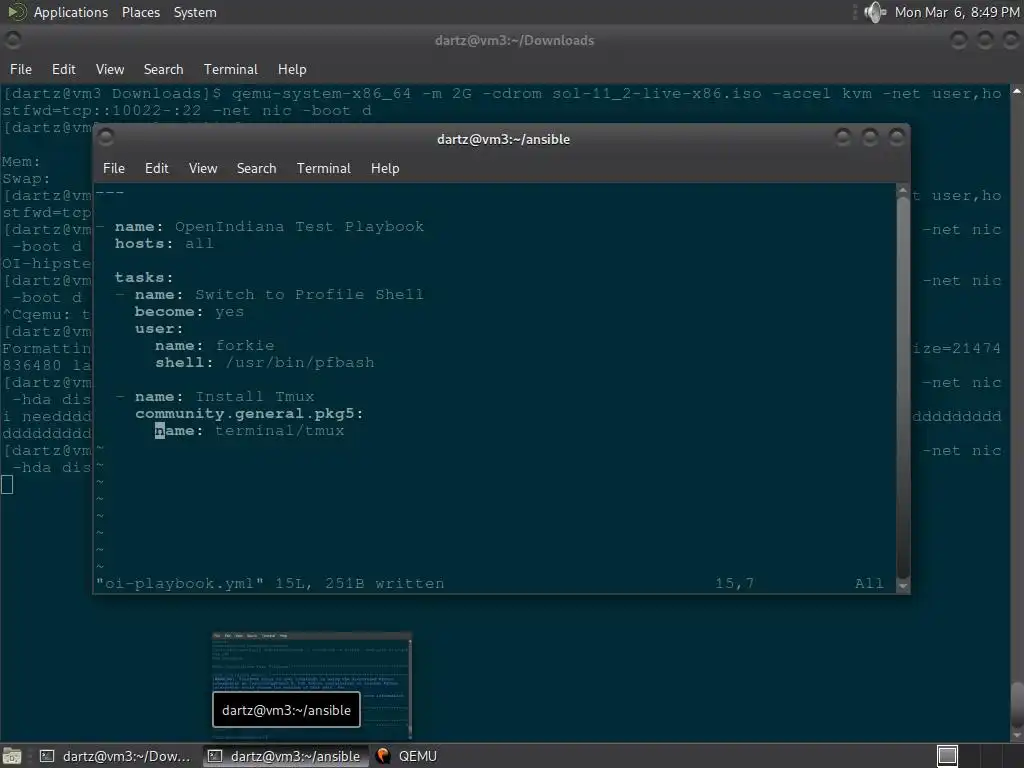Click scroll up arrow of ansible terminal

point(903,190)
